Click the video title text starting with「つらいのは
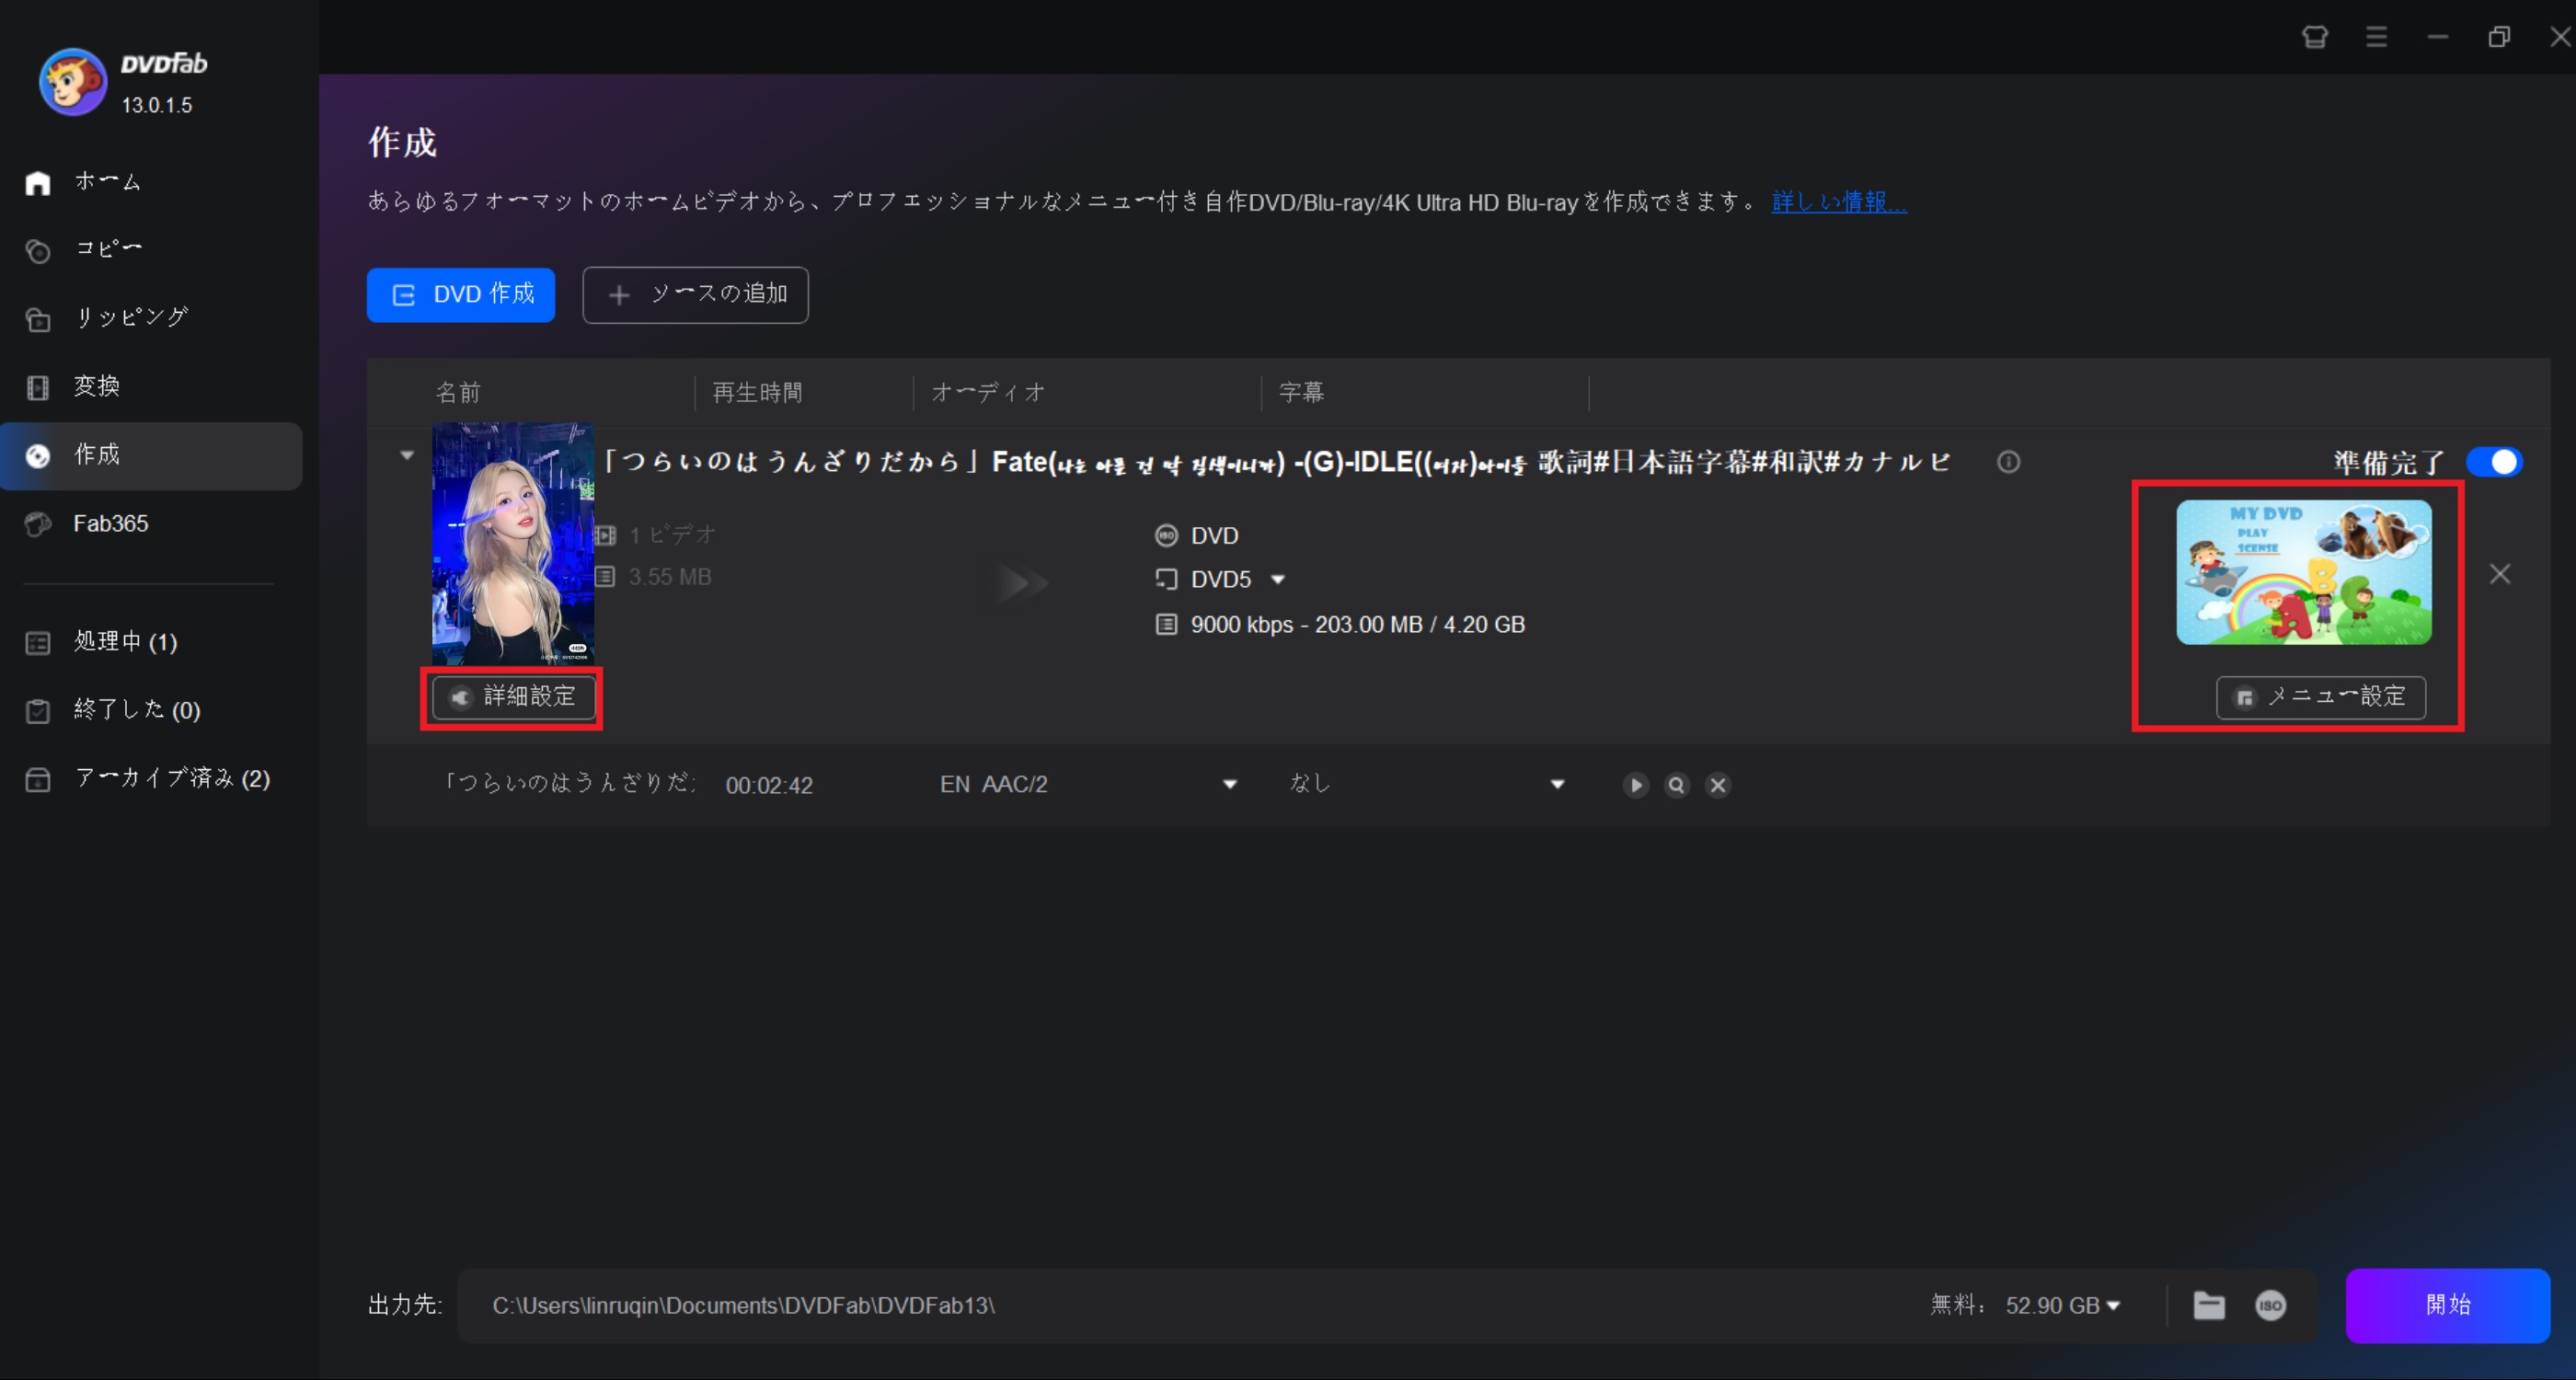2576x1380 pixels. [x=1275, y=462]
